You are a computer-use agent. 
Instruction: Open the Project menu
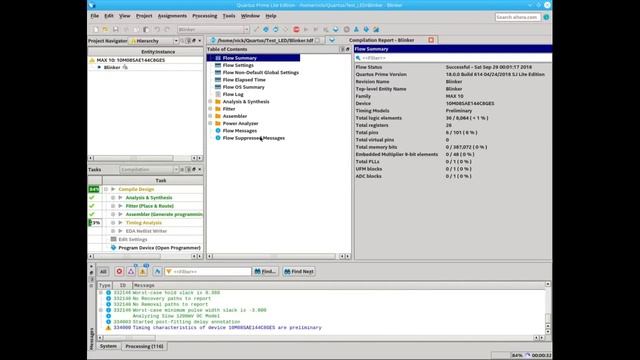tap(144, 16)
